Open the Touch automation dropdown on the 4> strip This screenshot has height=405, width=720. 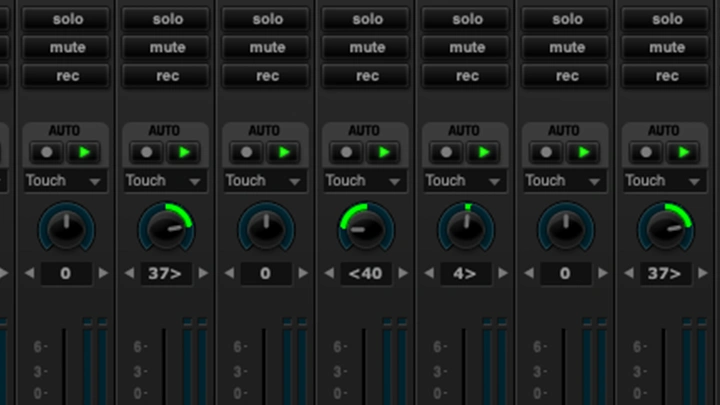(x=466, y=181)
